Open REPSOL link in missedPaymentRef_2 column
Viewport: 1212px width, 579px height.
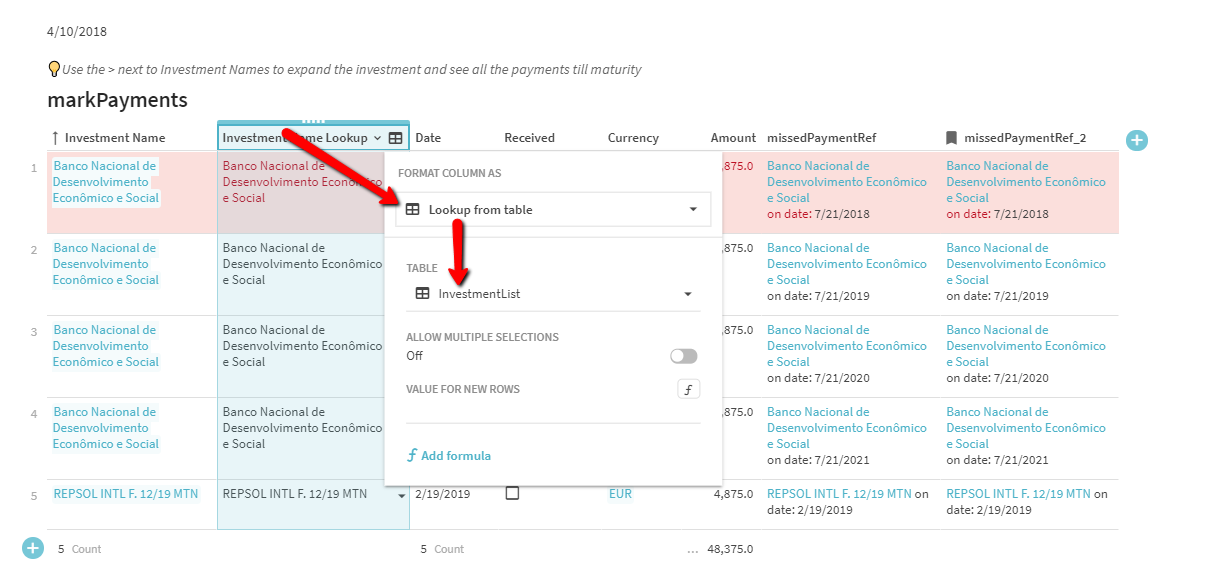(1018, 494)
